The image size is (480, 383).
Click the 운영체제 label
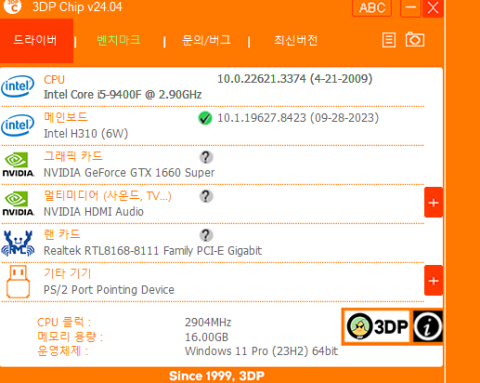(x=62, y=351)
